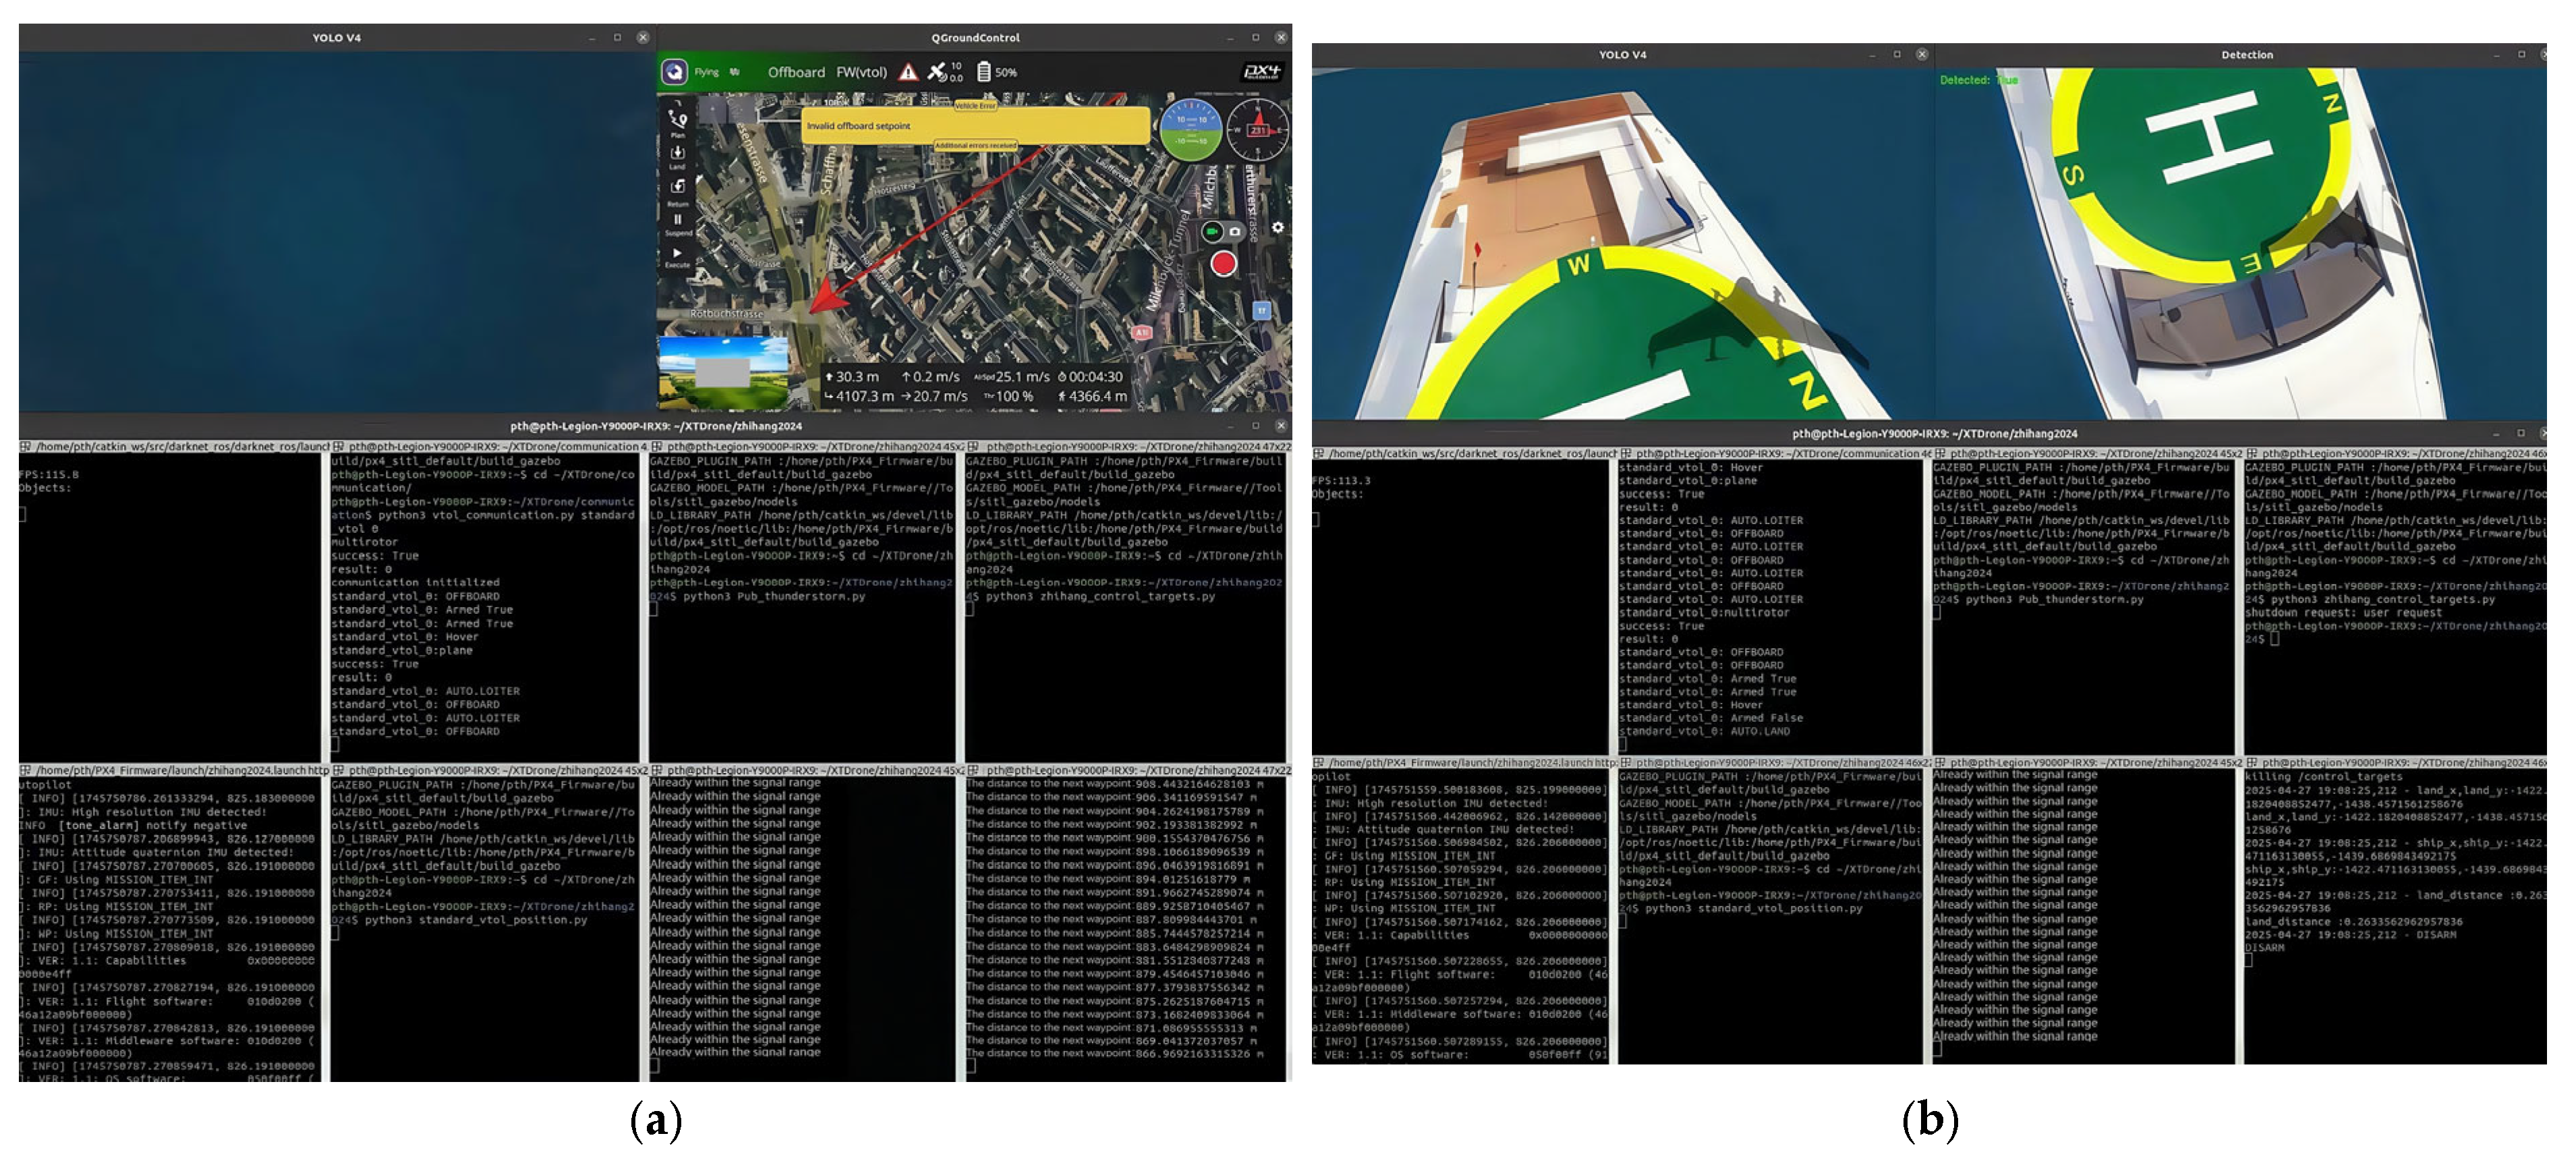Viewport: 2576px width, 1167px height.
Task: Switch camera toggle to video mode
Action: click(1212, 231)
